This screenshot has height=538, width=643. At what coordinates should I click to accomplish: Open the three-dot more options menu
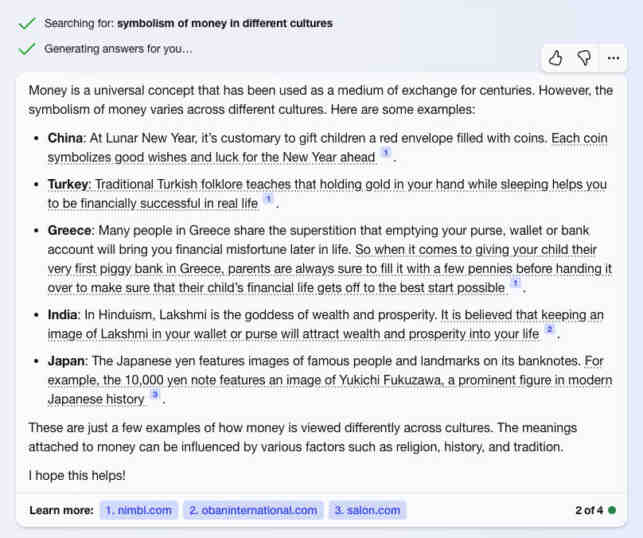click(x=613, y=58)
